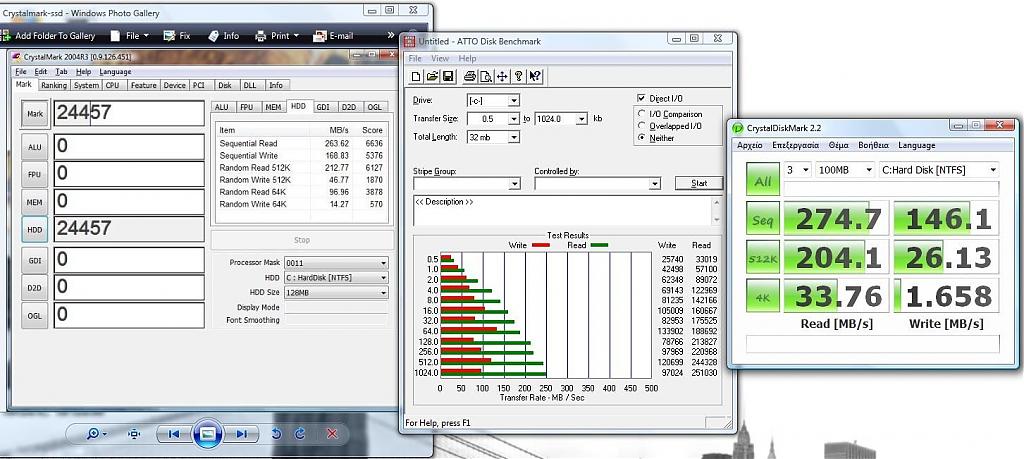The height and width of the screenshot is (459, 1024).
Task: Click the four-arrow move icon in ATTO toolbar
Action: (x=502, y=77)
